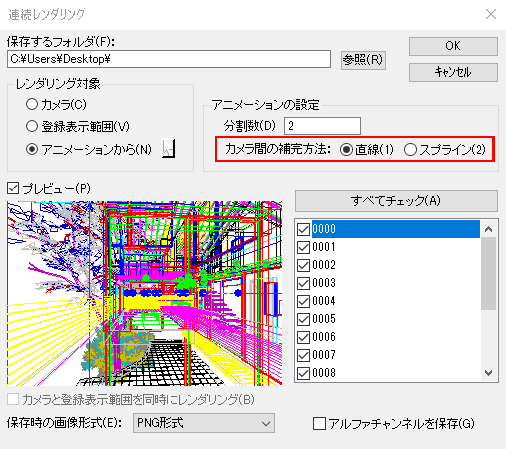
Task: Confirm with the OK button
Action: coord(453,46)
